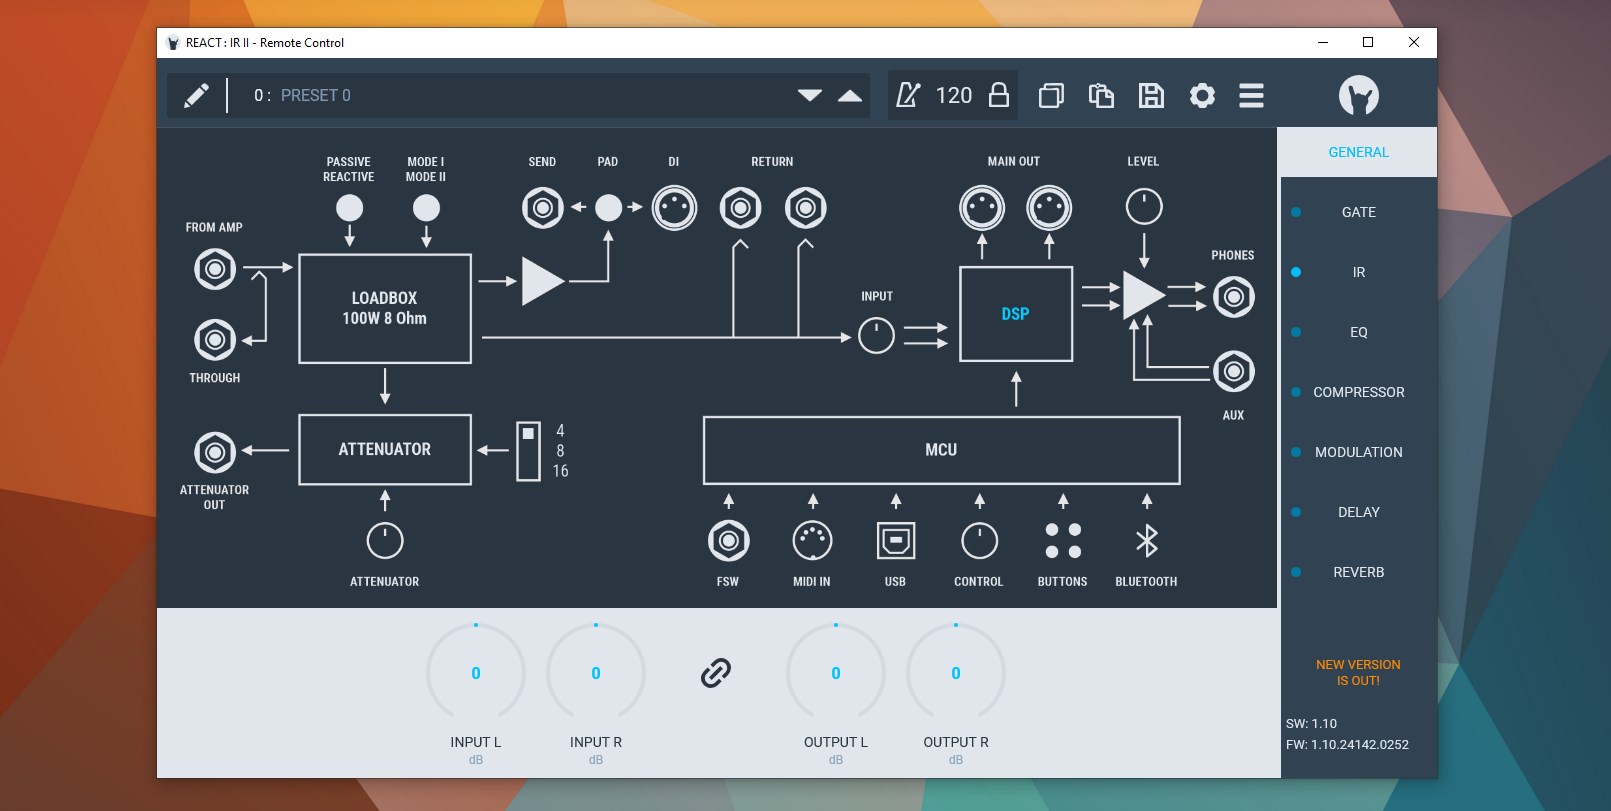Toggle the GATE enable dot
Screen dimensions: 1611x811
[1296, 212]
